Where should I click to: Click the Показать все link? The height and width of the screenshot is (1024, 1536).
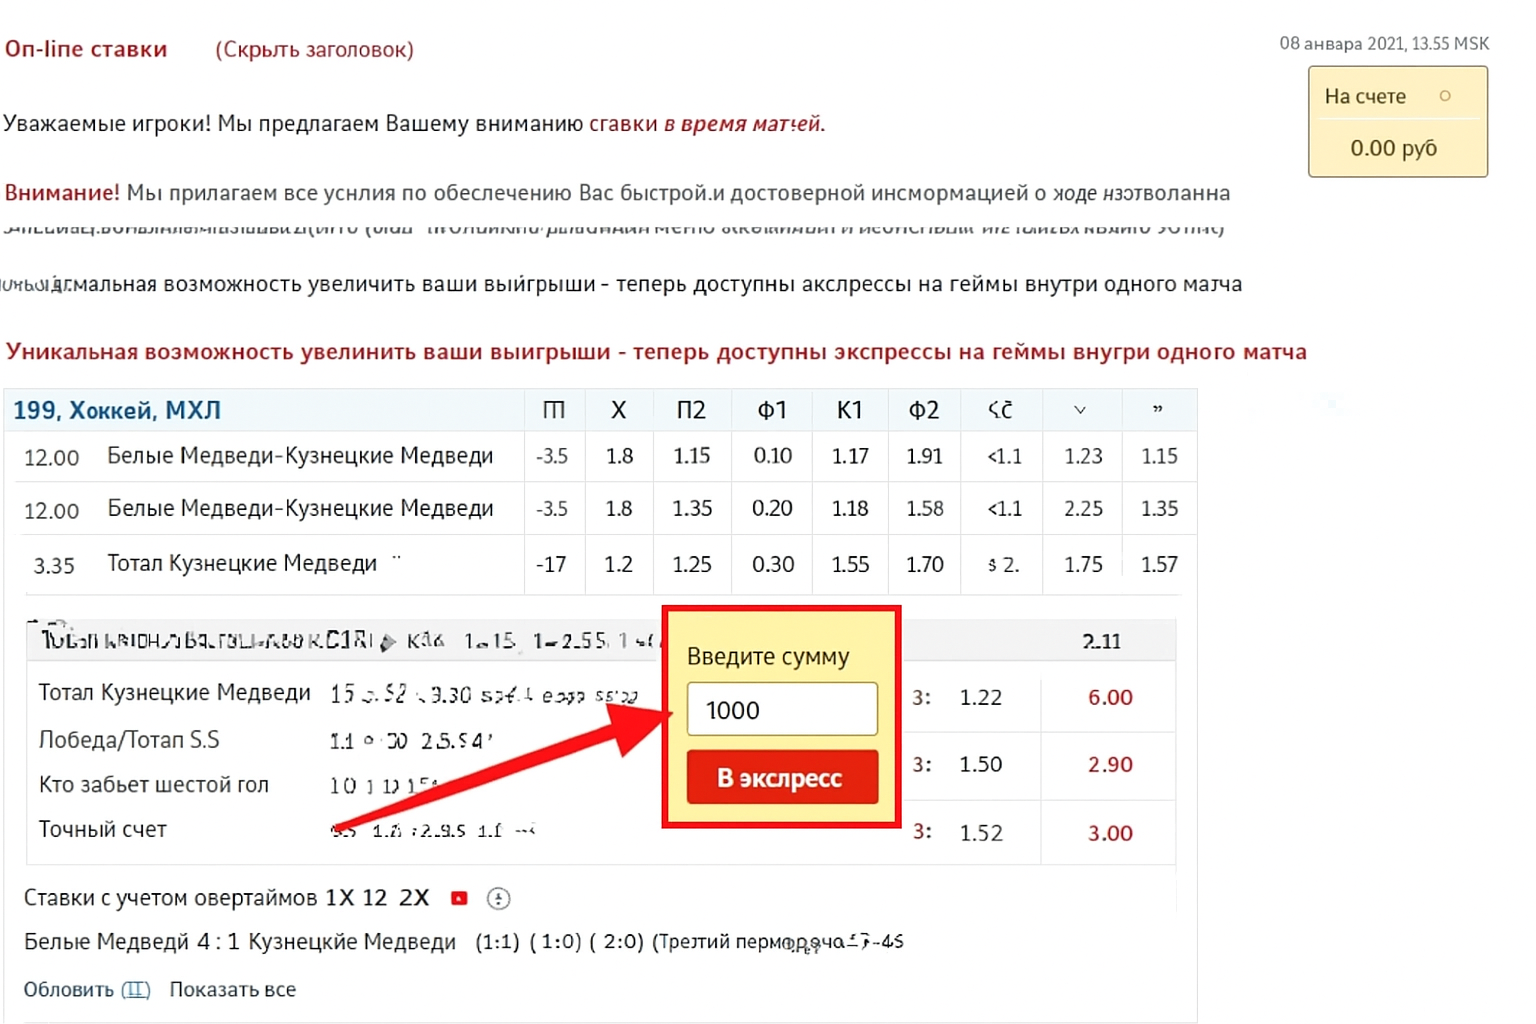(232, 989)
